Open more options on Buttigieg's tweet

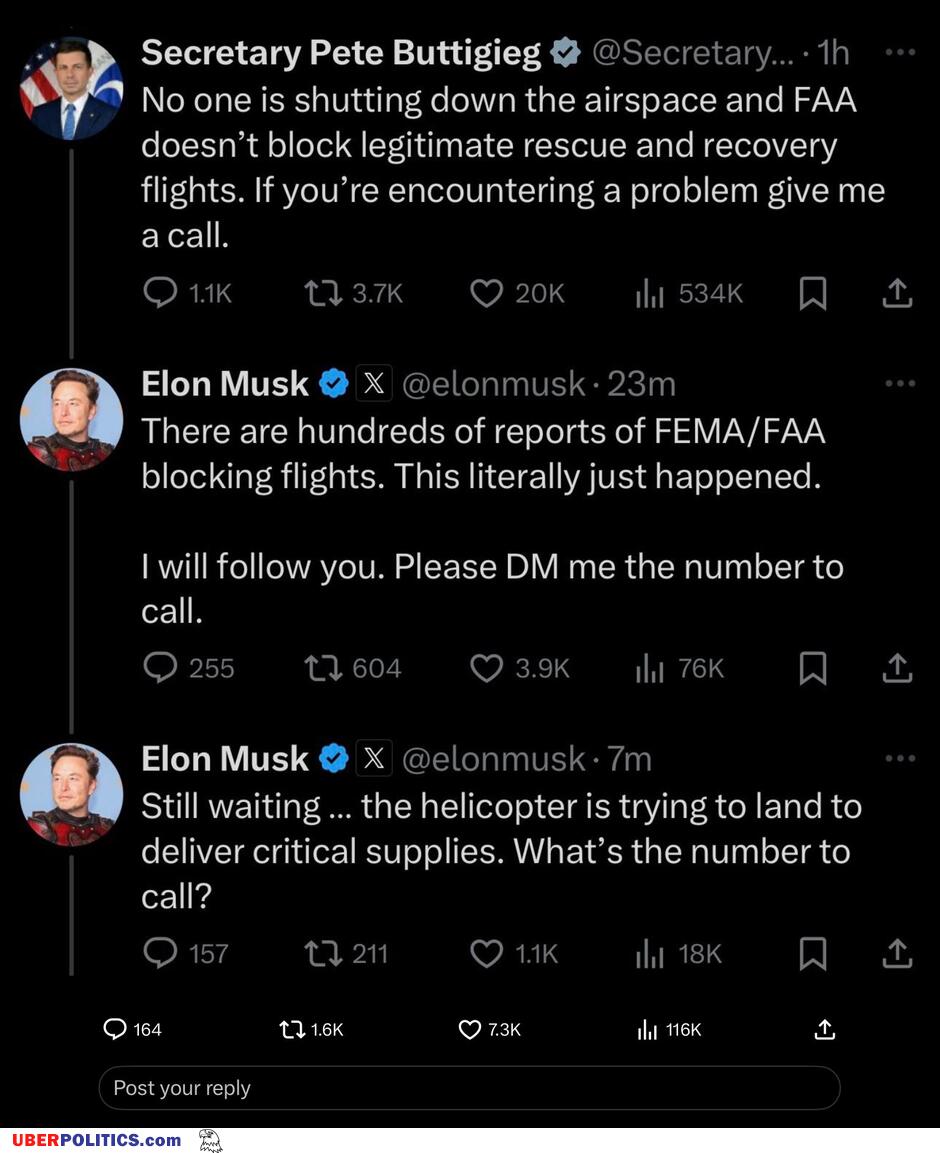900,52
